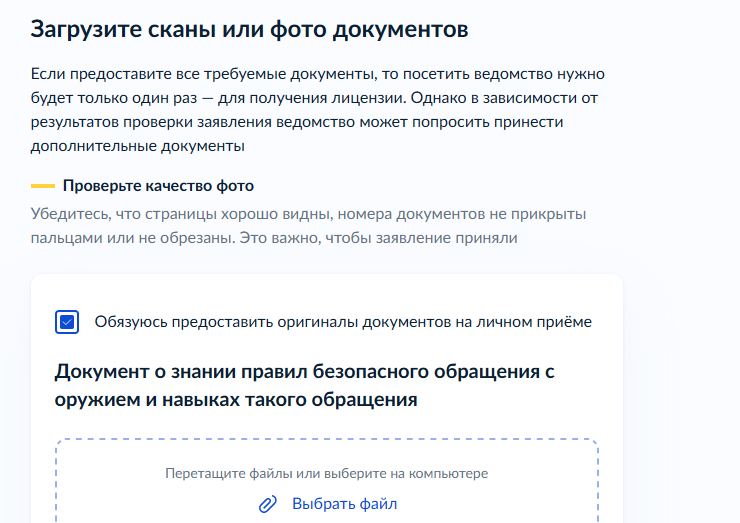Click the dashed file drop zone

pyautogui.click(x=327, y=481)
